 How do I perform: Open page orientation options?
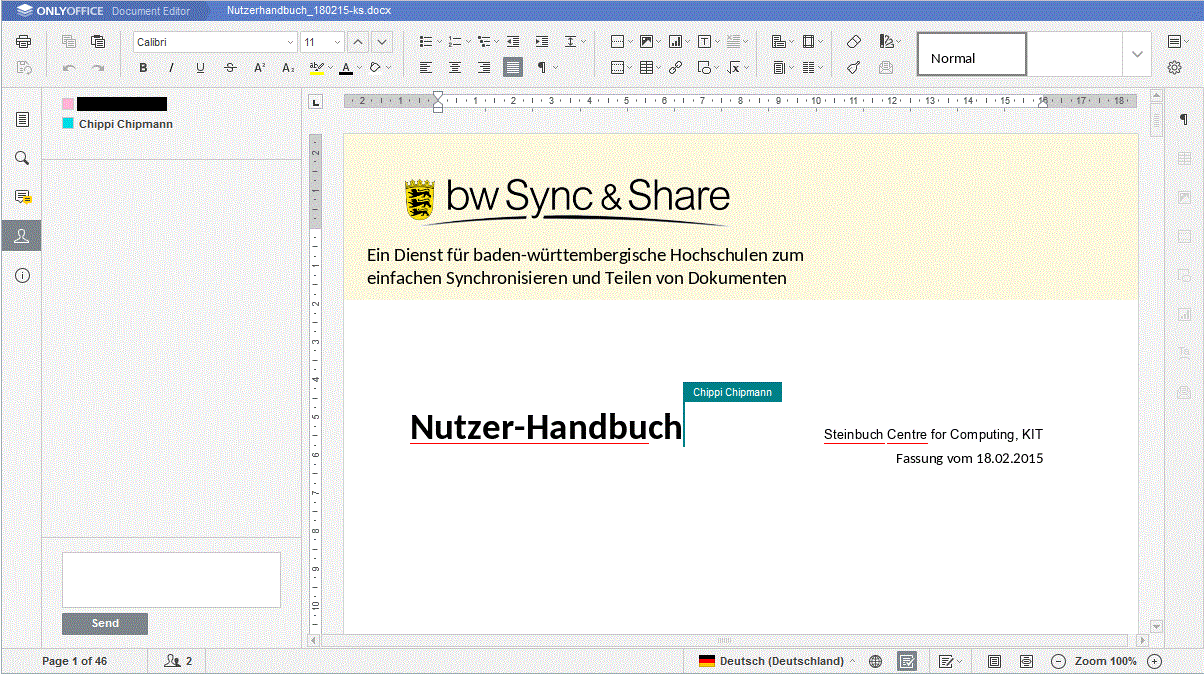782,41
